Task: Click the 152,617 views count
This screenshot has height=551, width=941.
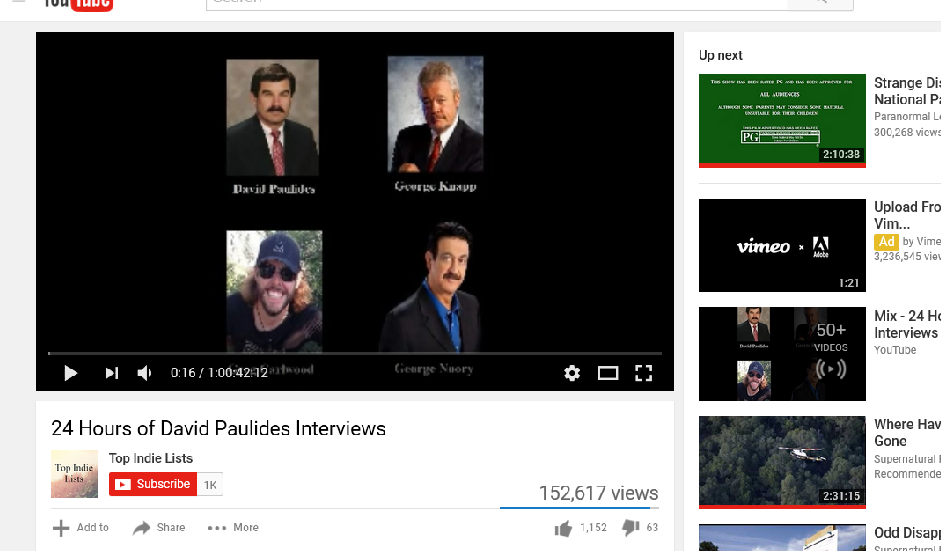Action: click(x=598, y=493)
